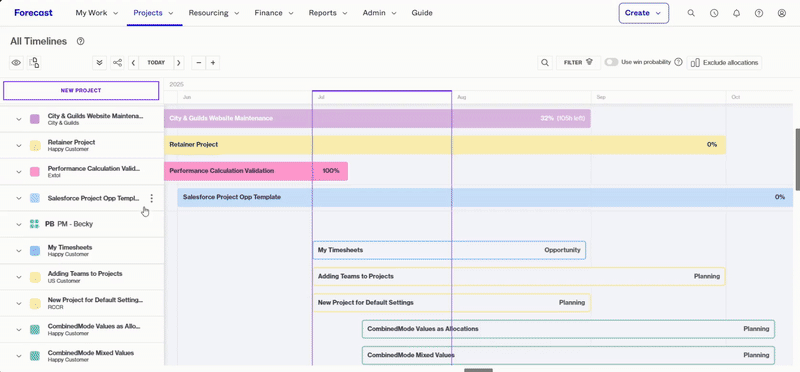Image resolution: width=800 pixels, height=372 pixels.
Task: Click the Salesforce Project blue icon
Action: coord(35,198)
